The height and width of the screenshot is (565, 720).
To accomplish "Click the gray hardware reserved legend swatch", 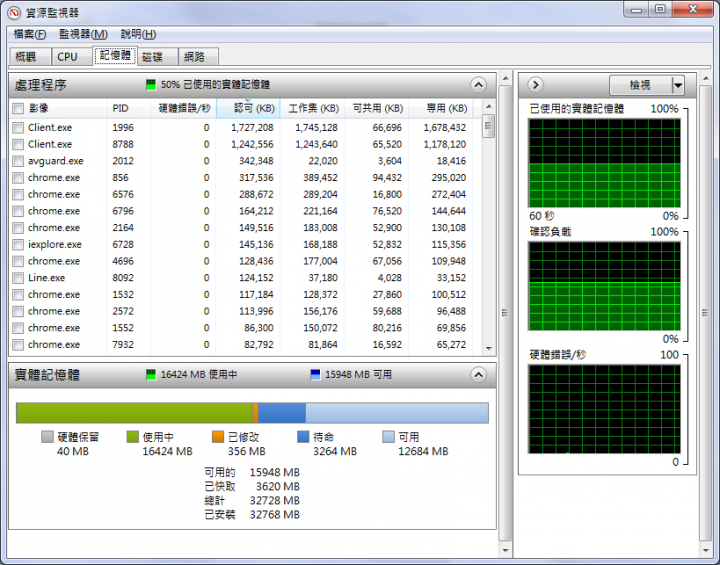I will coord(47,436).
